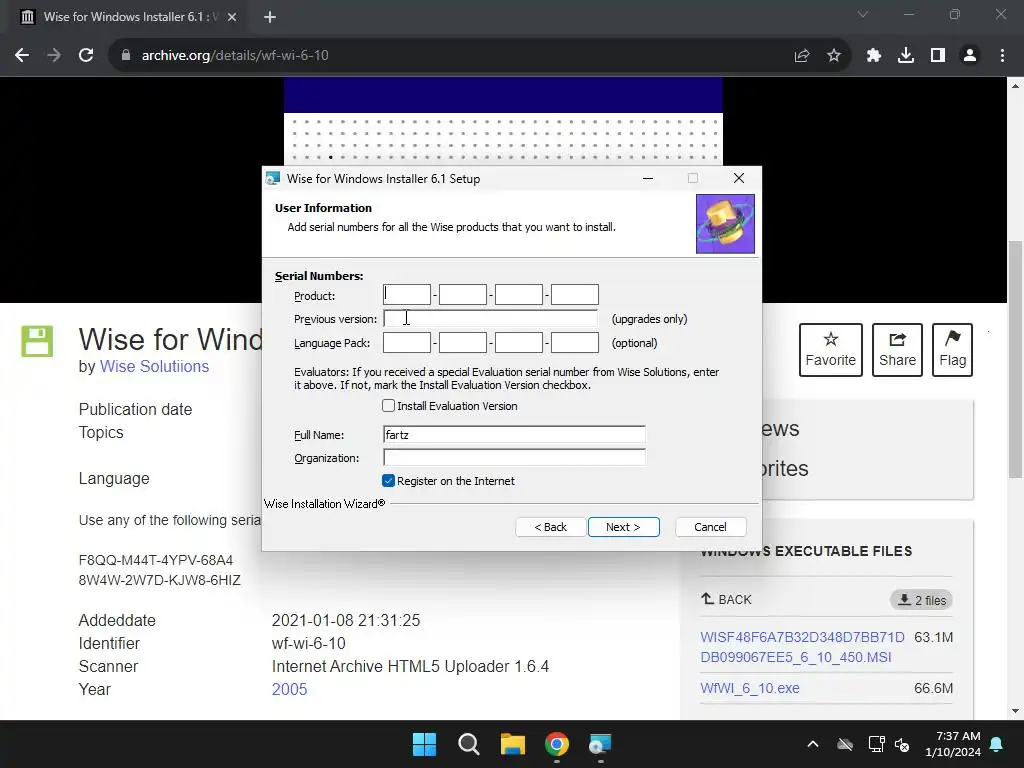Close the Wise Installer setup dialog
The height and width of the screenshot is (768, 1024).
tap(739, 178)
